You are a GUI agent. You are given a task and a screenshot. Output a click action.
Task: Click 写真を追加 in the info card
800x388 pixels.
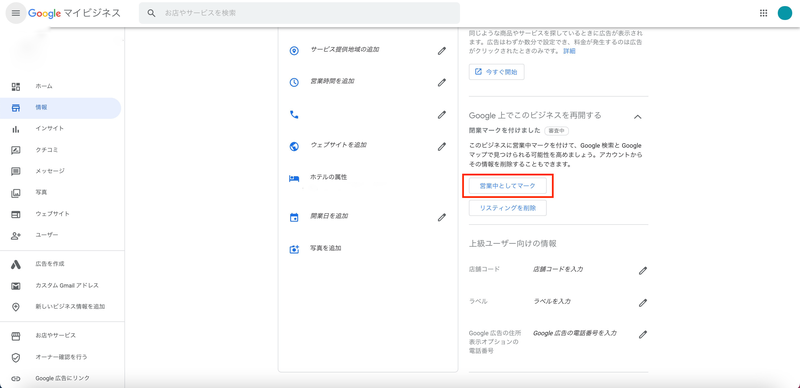click(x=326, y=249)
